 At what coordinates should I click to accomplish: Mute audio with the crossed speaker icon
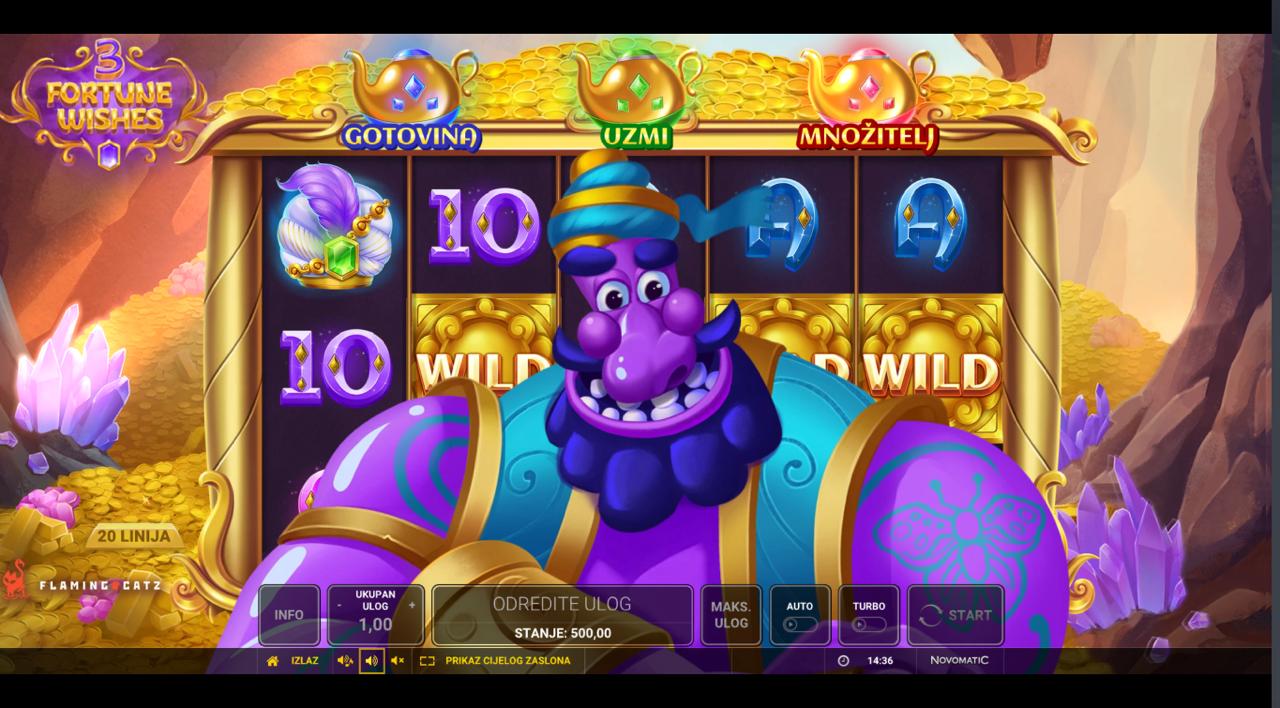tap(397, 661)
